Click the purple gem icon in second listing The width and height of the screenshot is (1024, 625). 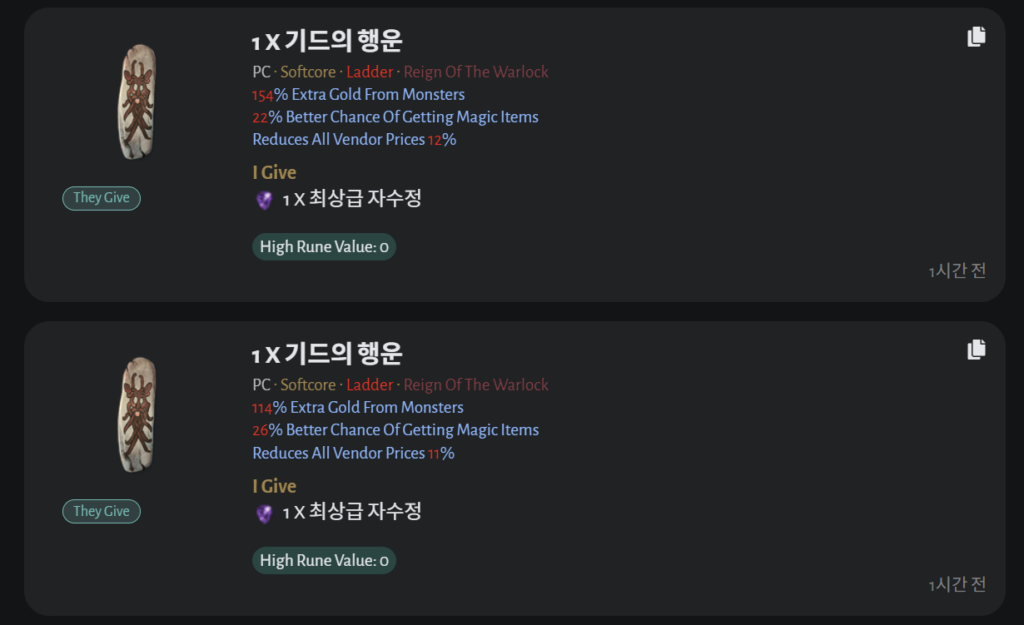264,513
